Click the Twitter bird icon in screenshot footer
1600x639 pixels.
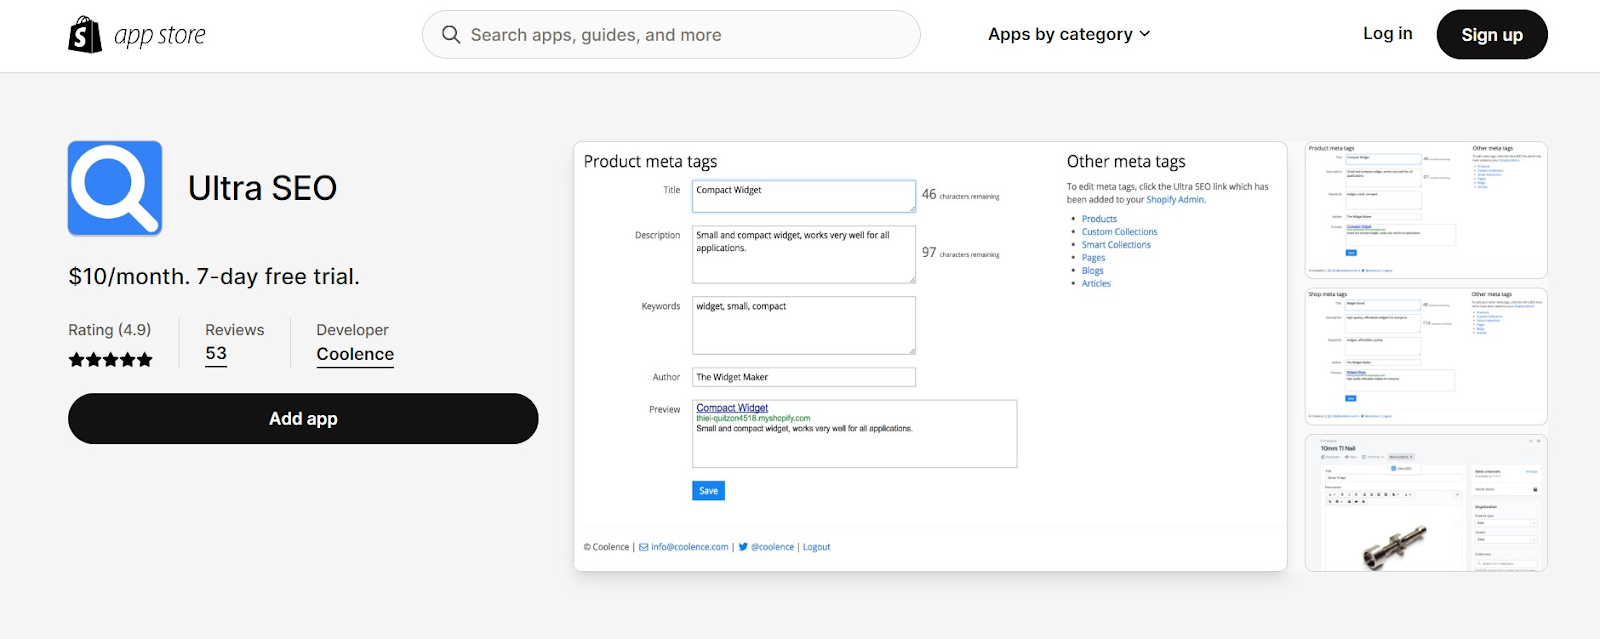[x=743, y=547]
